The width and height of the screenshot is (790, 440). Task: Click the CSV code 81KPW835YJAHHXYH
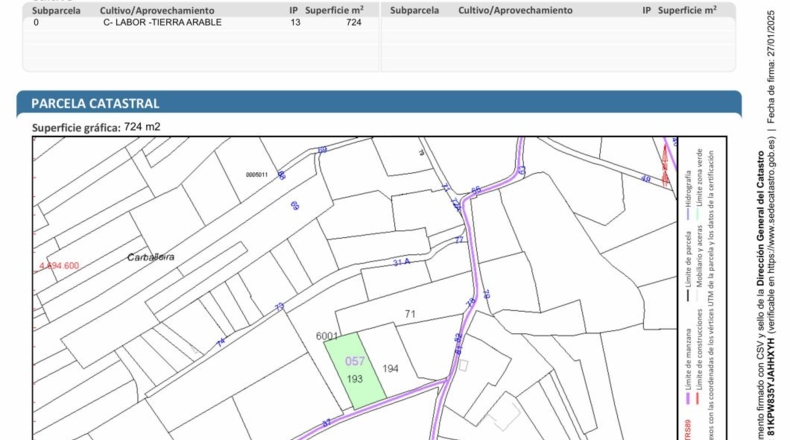click(x=771, y=385)
